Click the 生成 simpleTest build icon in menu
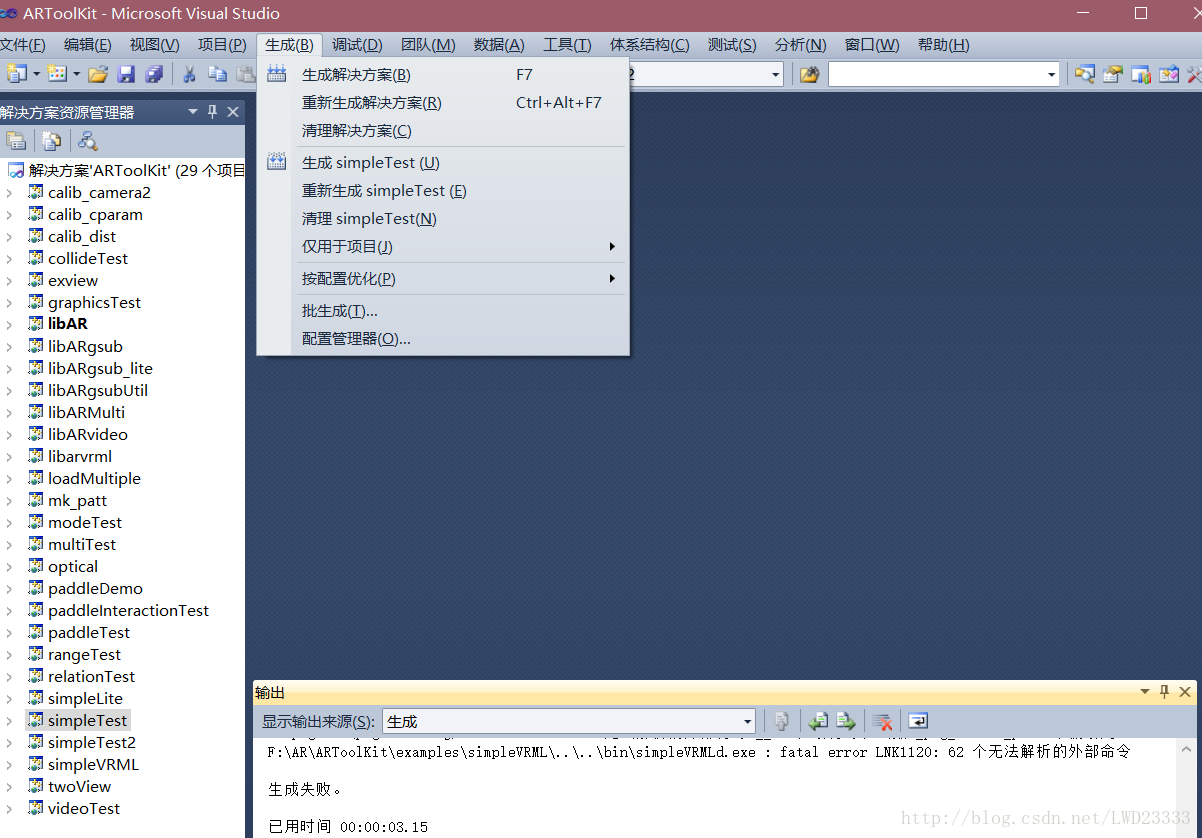 pyautogui.click(x=277, y=162)
